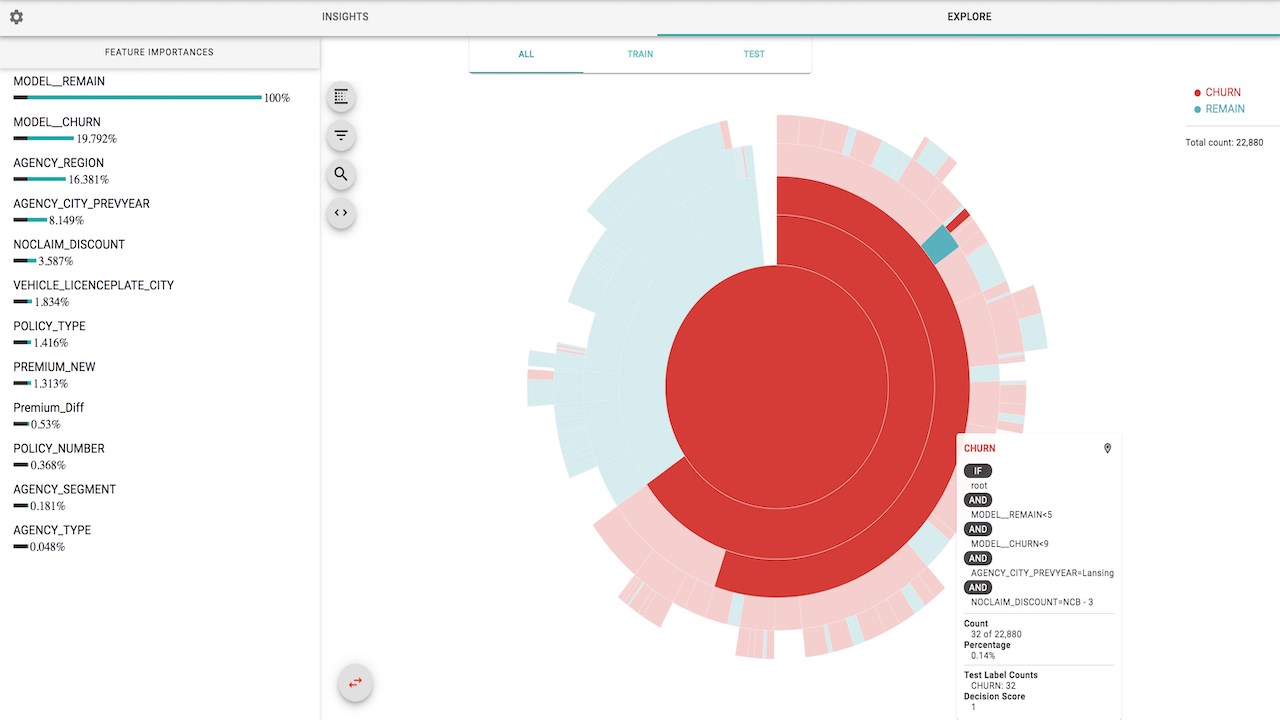Click the search magnifier icon
Screen dimensions: 1280x720
pos(341,174)
